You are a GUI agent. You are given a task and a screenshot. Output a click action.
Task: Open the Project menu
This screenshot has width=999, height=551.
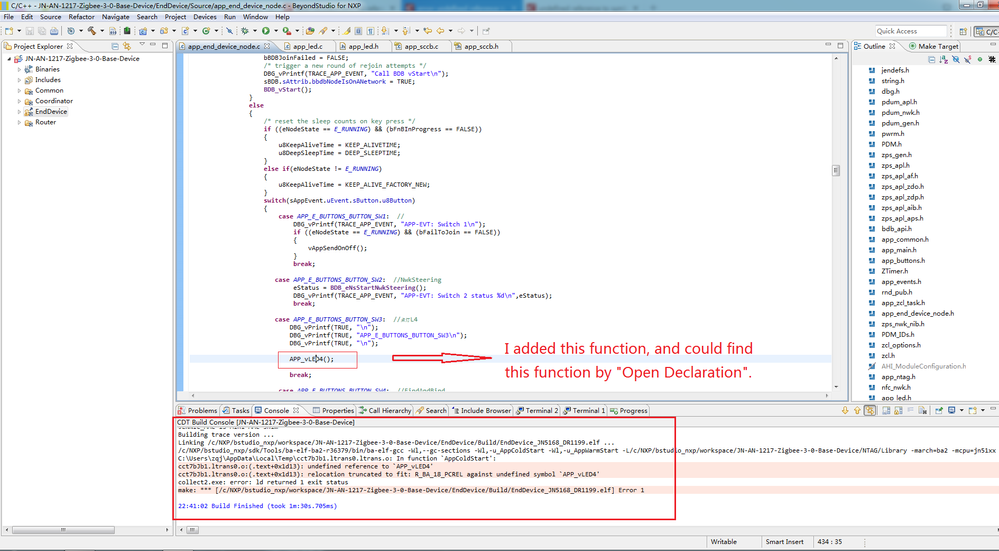[175, 17]
